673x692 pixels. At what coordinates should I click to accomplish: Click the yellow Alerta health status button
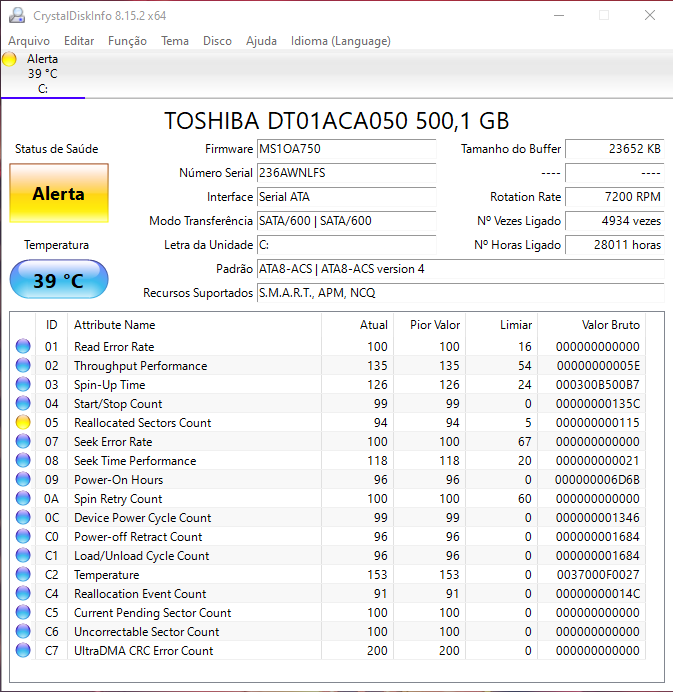click(x=59, y=193)
